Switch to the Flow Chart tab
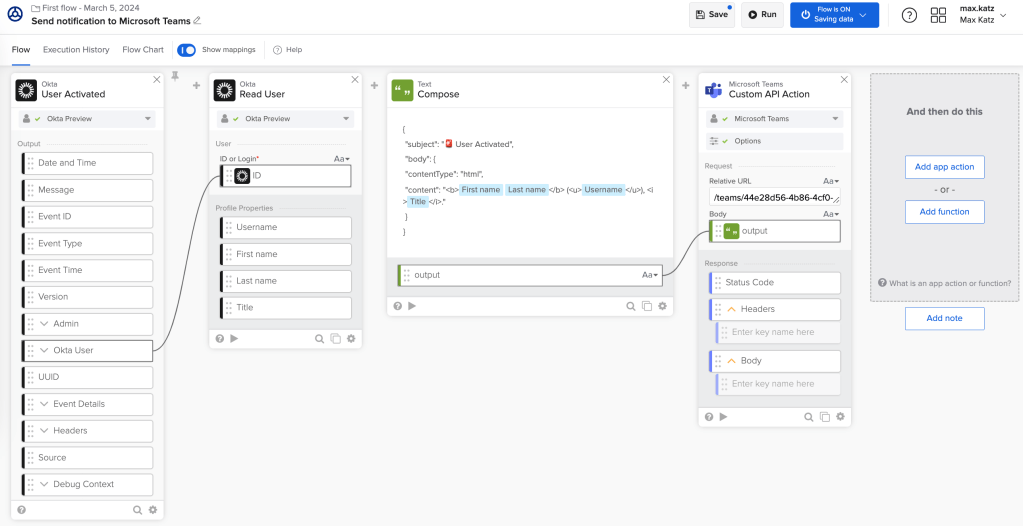The image size is (1023, 526). coord(143,50)
